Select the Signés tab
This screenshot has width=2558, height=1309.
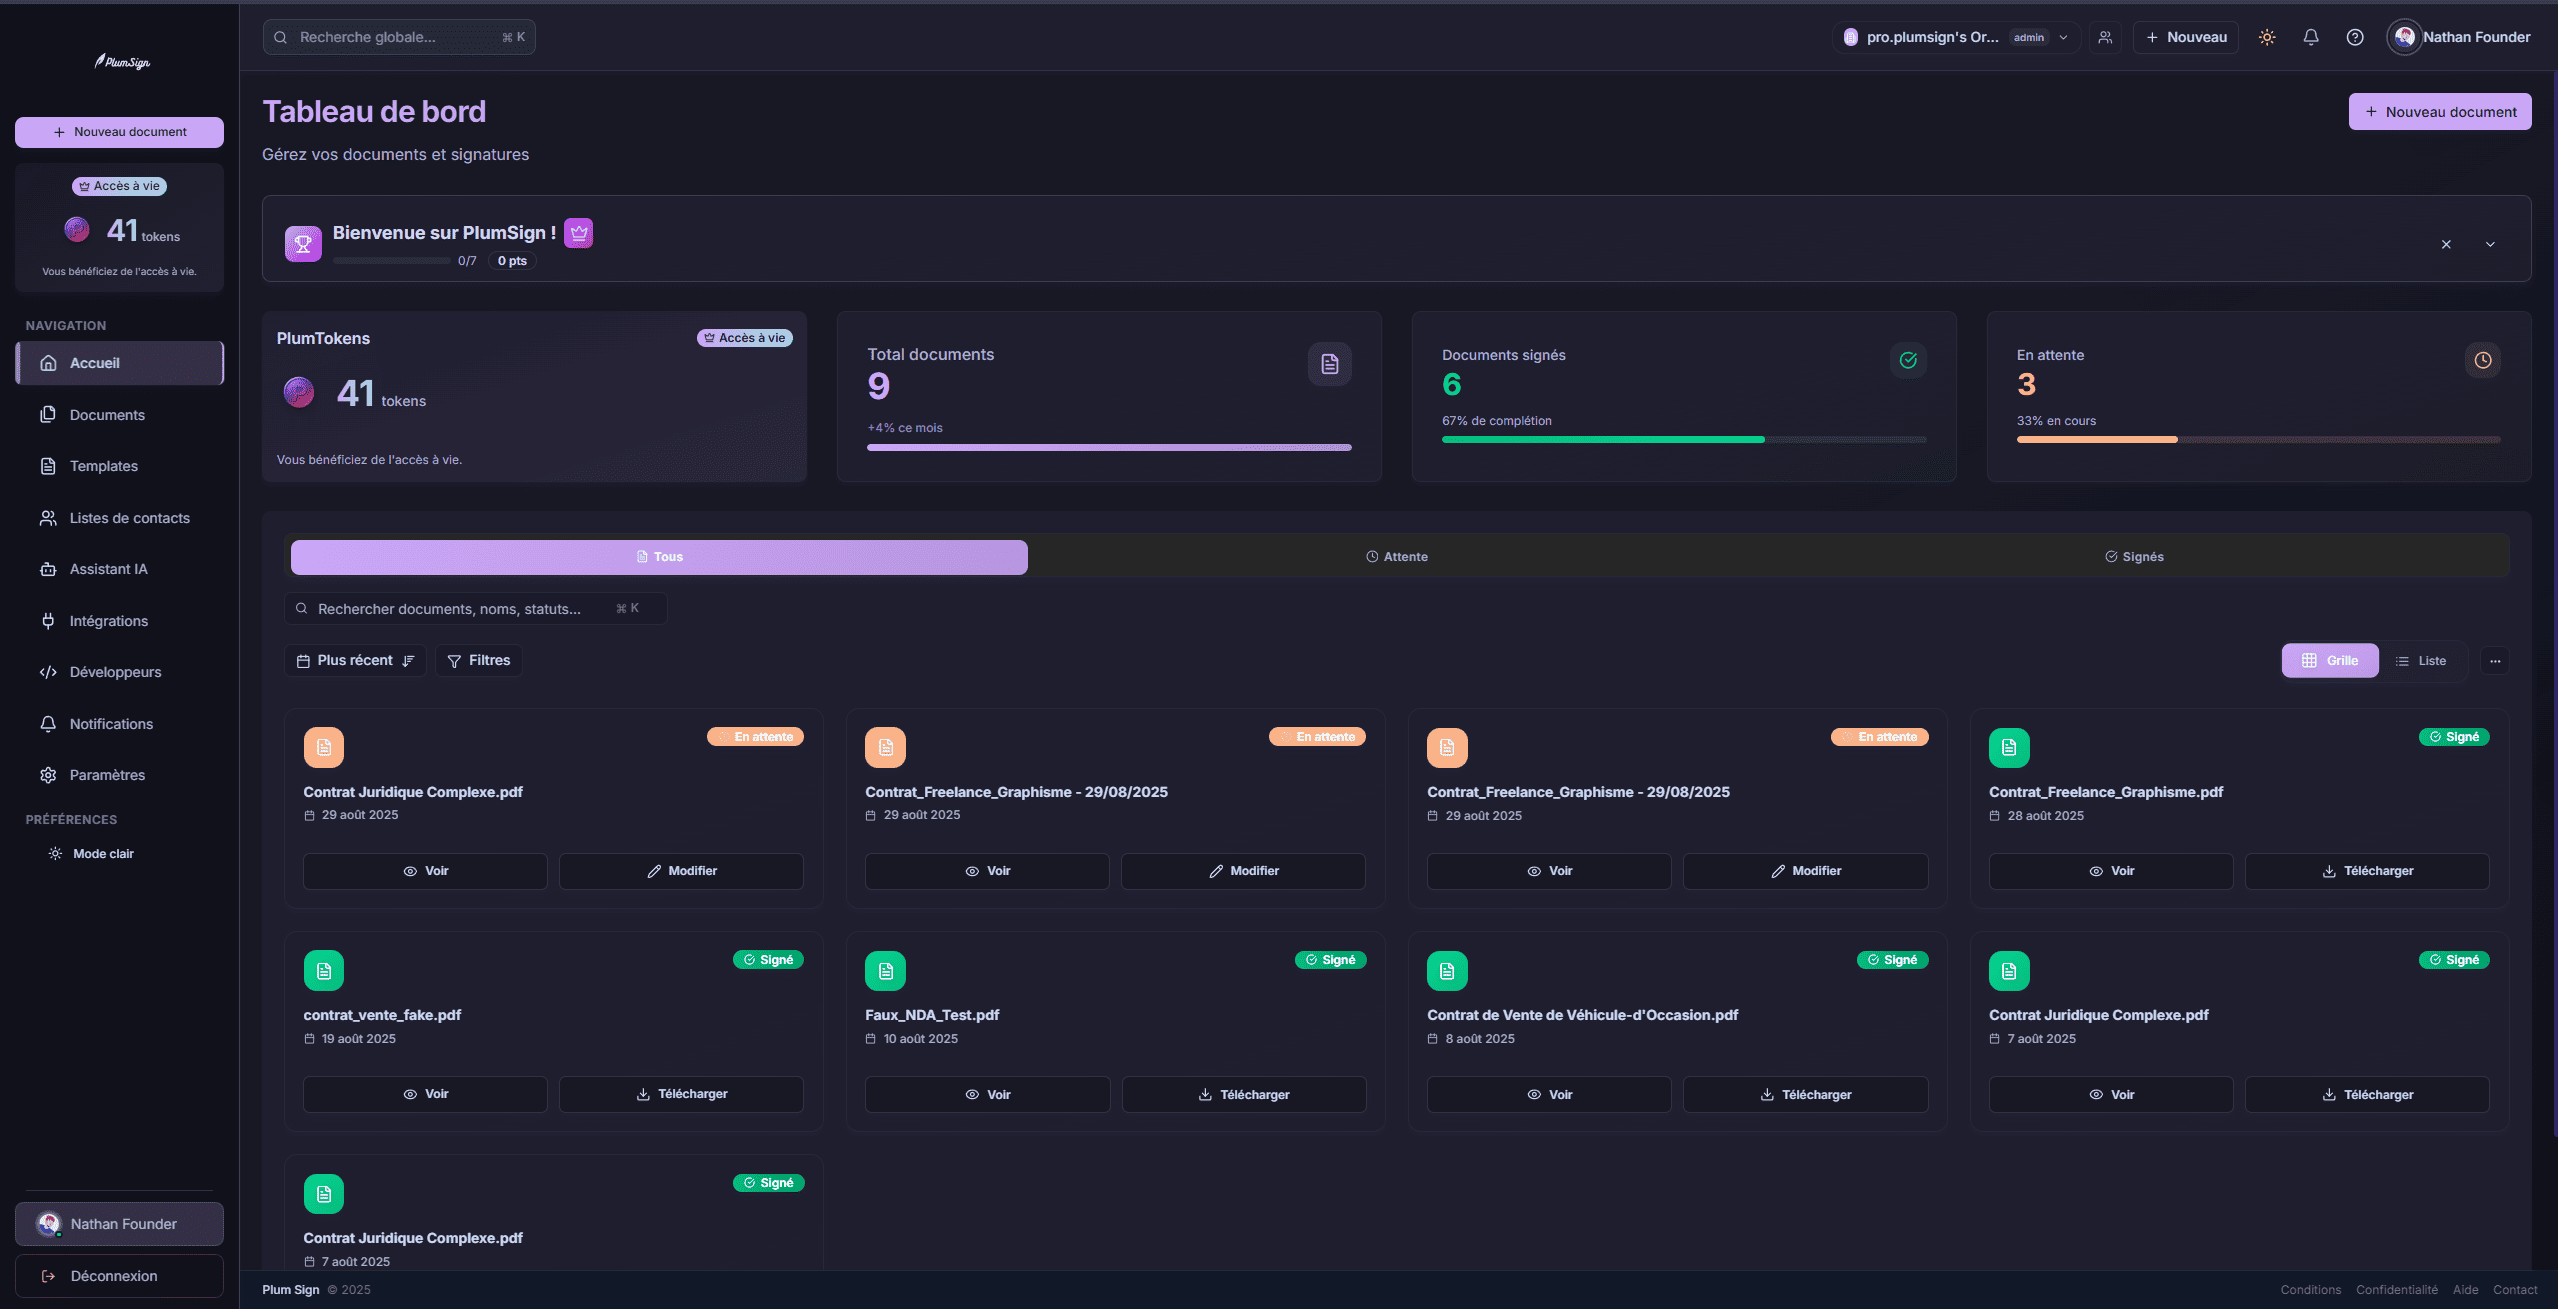(2135, 557)
